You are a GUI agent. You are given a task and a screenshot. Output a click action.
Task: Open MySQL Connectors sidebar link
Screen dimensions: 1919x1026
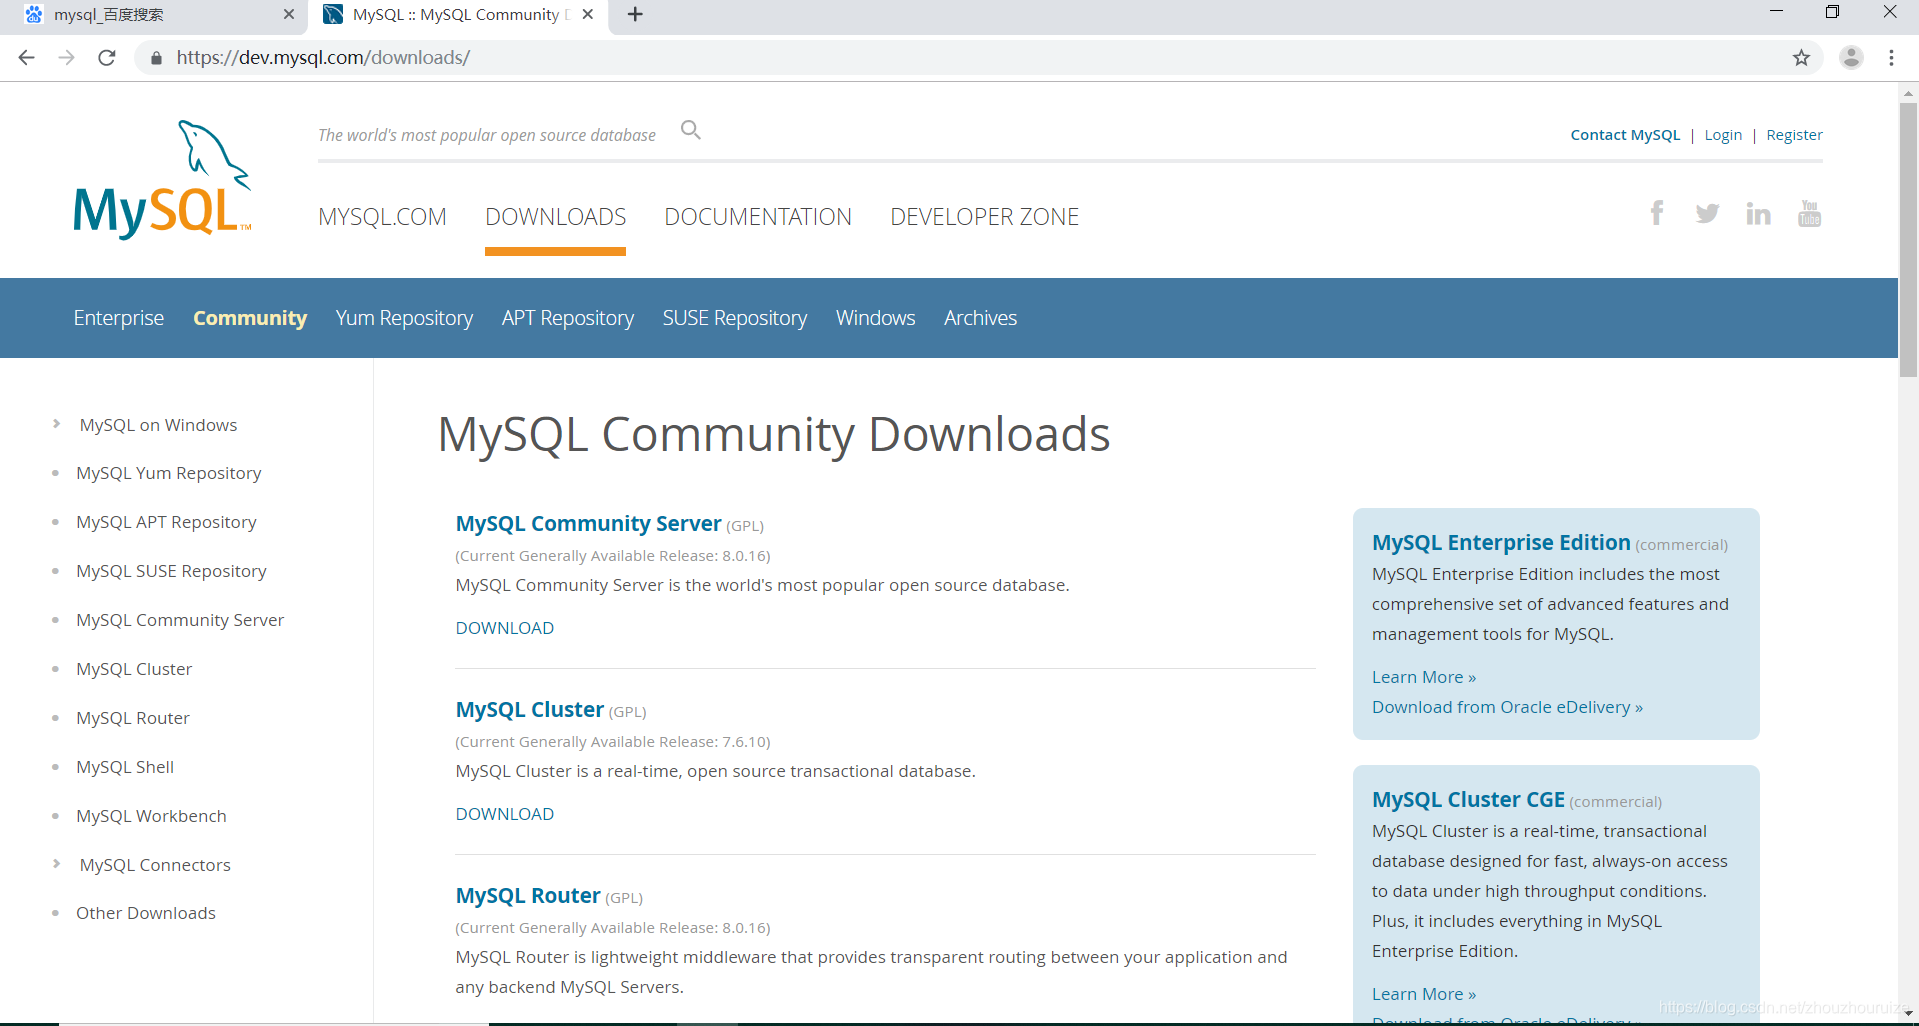tap(155, 865)
